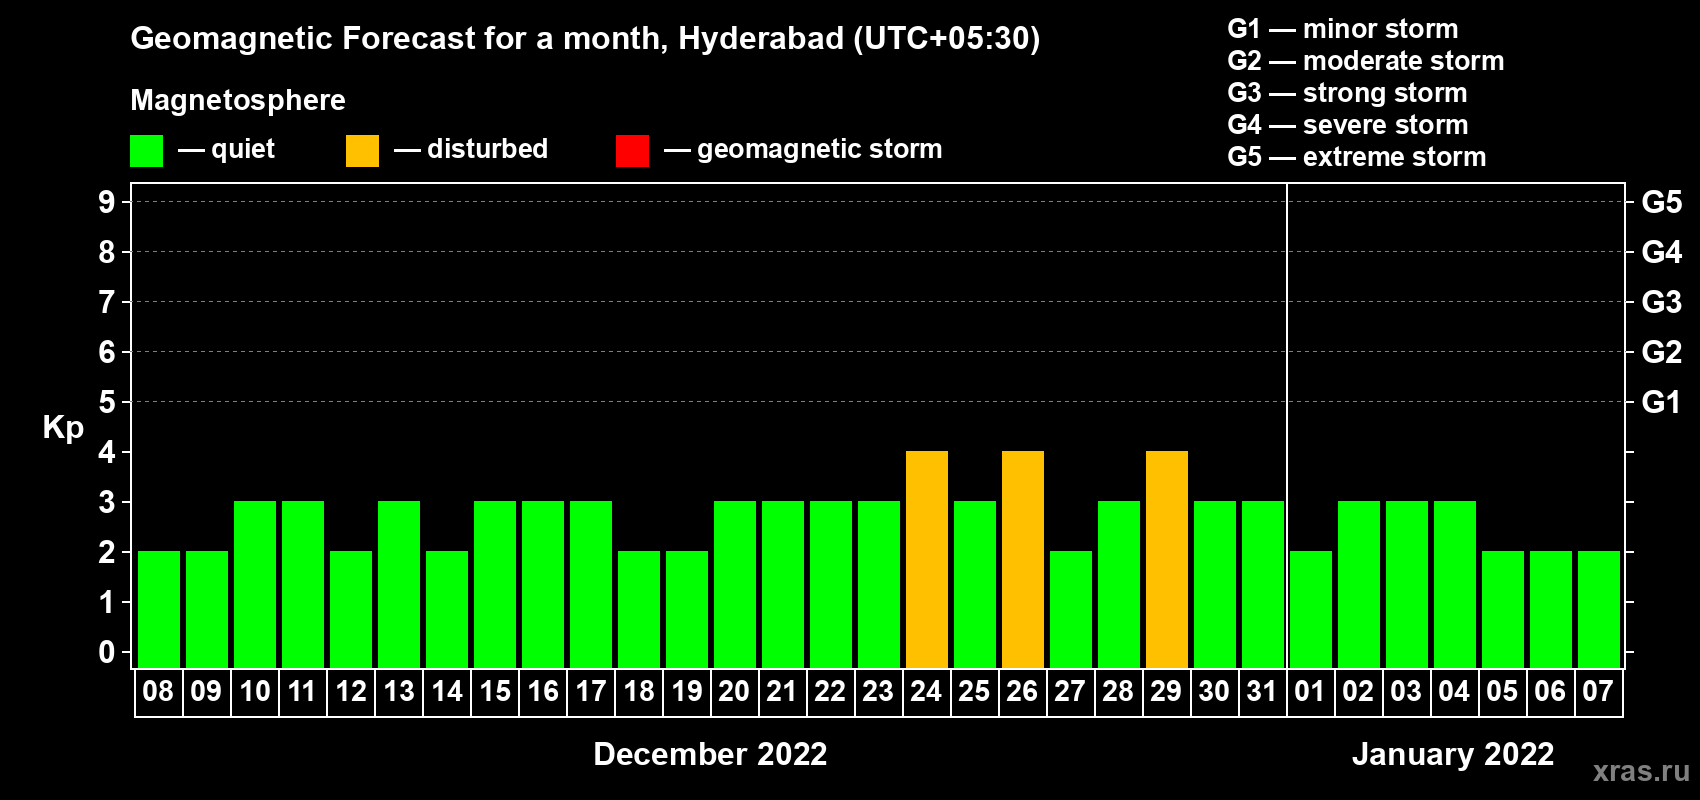Click the green quiet legend swatch
The image size is (1700, 800).
coord(146,151)
